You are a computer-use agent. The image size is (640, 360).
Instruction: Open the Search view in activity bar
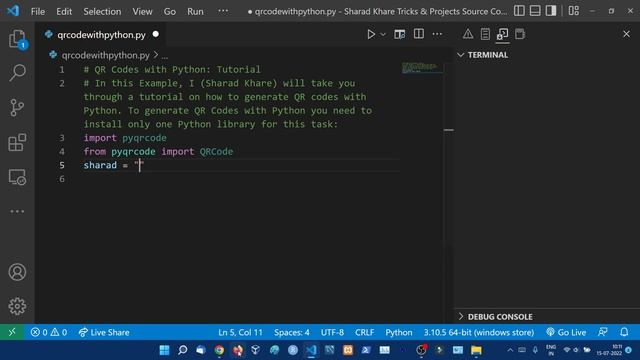(17, 73)
